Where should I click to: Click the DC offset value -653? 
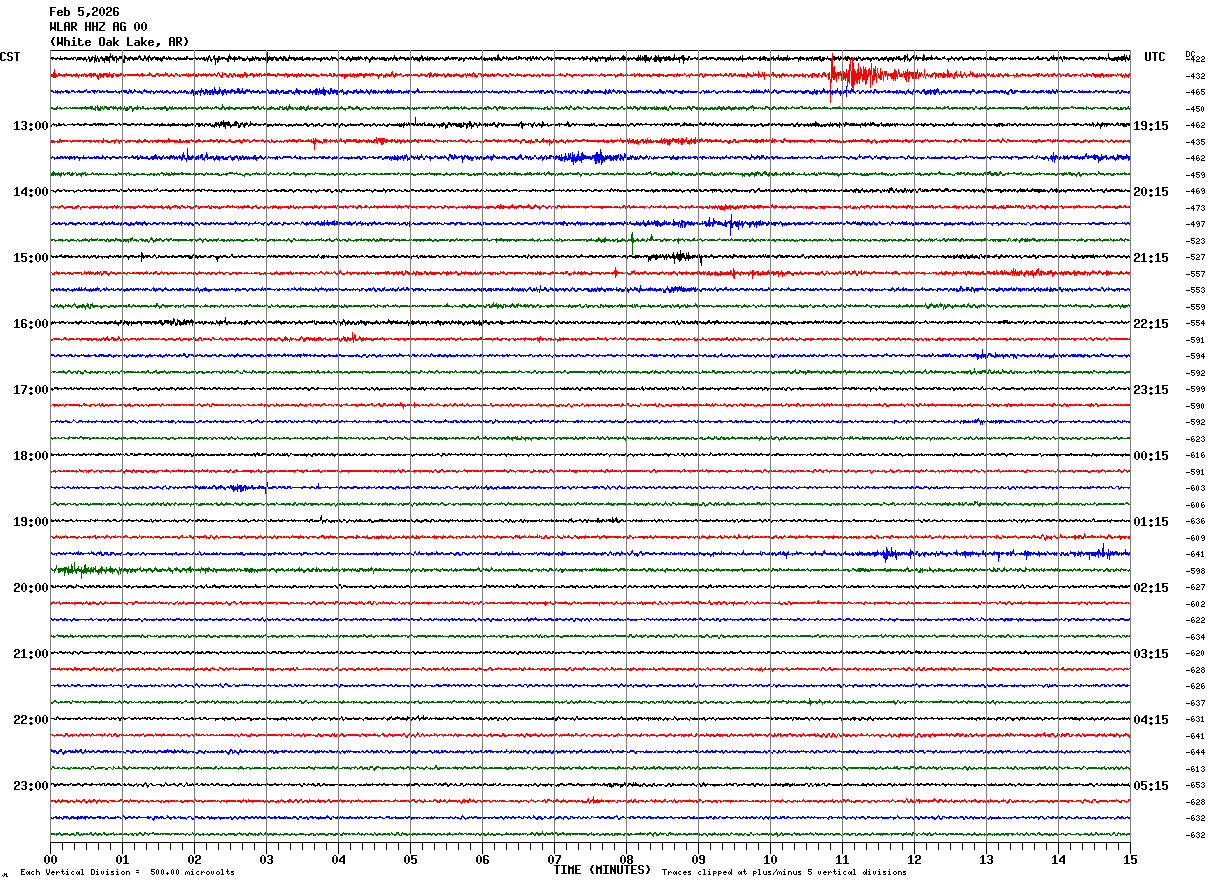point(1195,786)
